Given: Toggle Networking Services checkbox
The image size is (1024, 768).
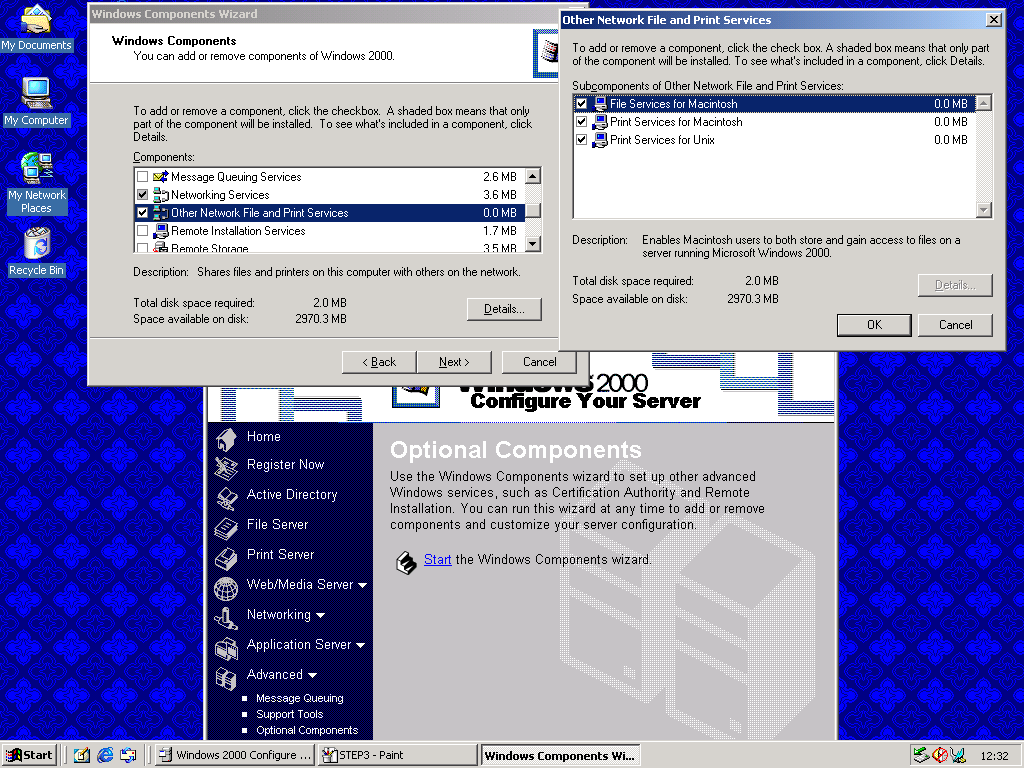Looking at the screenshot, I should [142, 195].
